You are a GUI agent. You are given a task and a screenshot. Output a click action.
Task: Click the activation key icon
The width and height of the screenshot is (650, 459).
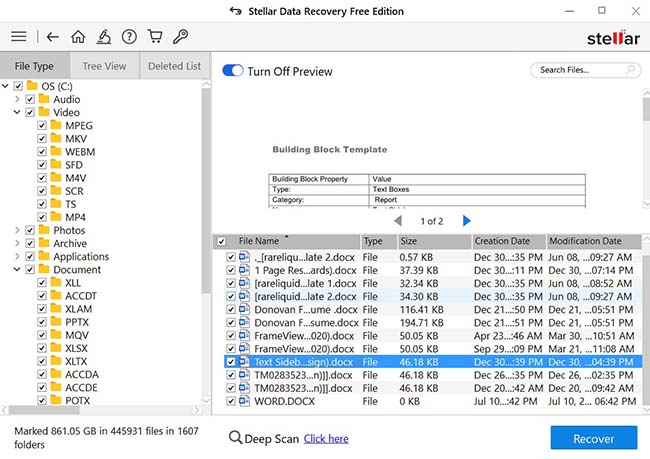[181, 36]
